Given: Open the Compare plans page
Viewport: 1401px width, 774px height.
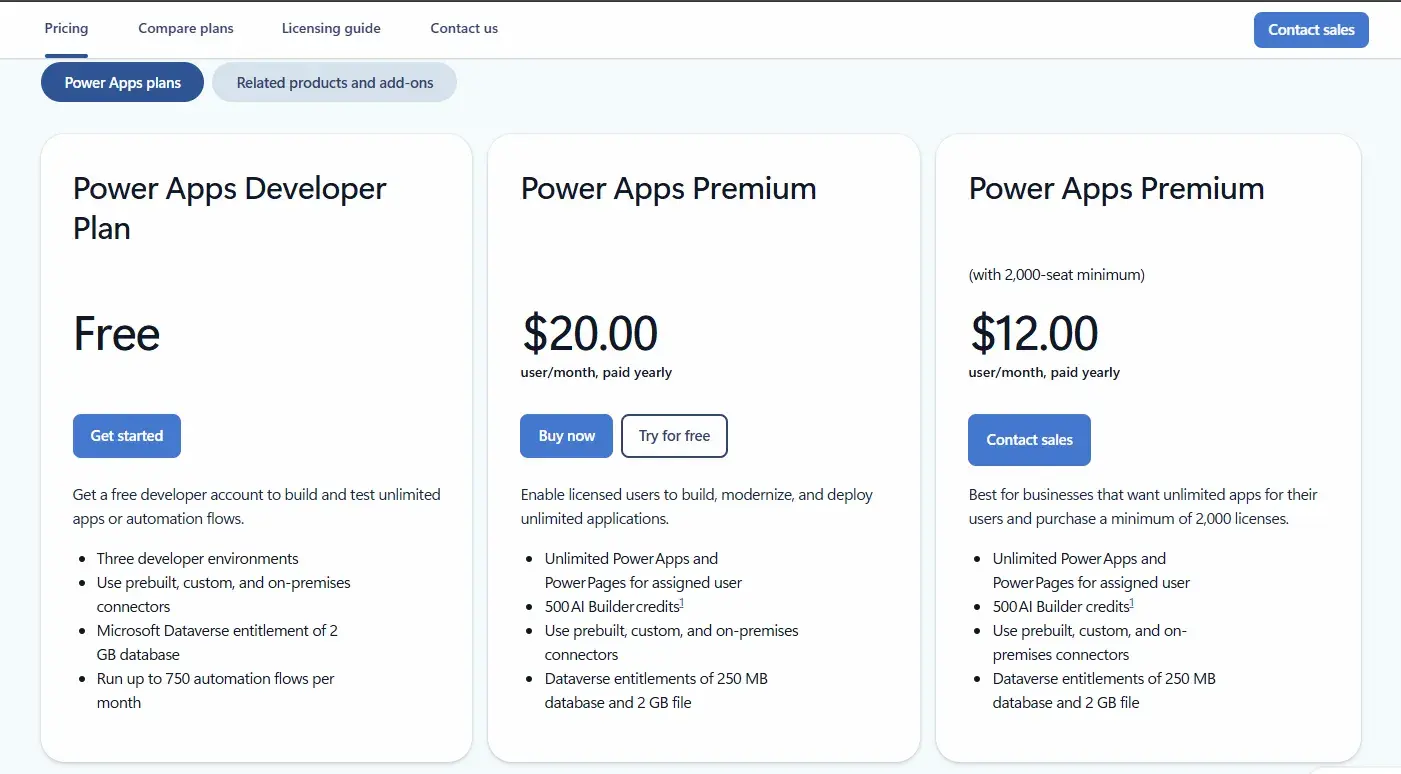Looking at the screenshot, I should (185, 28).
